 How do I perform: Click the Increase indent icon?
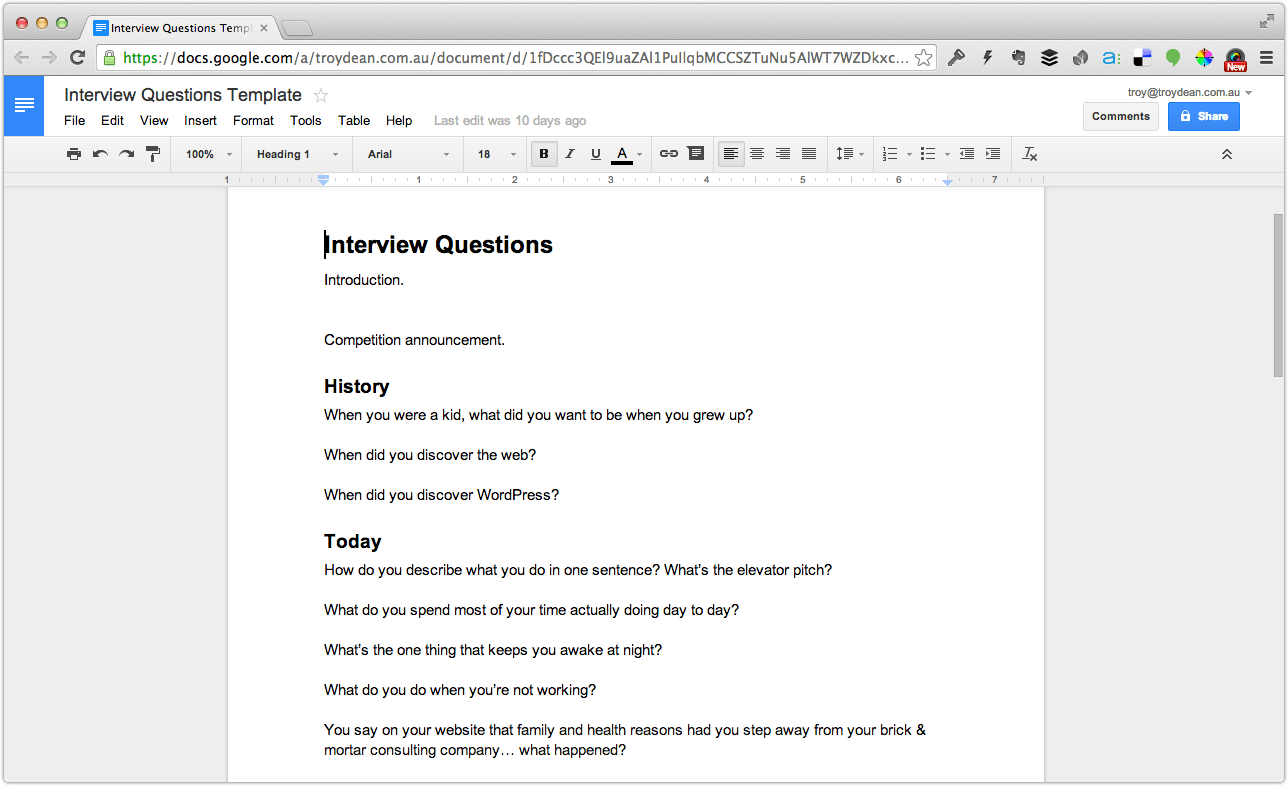[x=993, y=154]
